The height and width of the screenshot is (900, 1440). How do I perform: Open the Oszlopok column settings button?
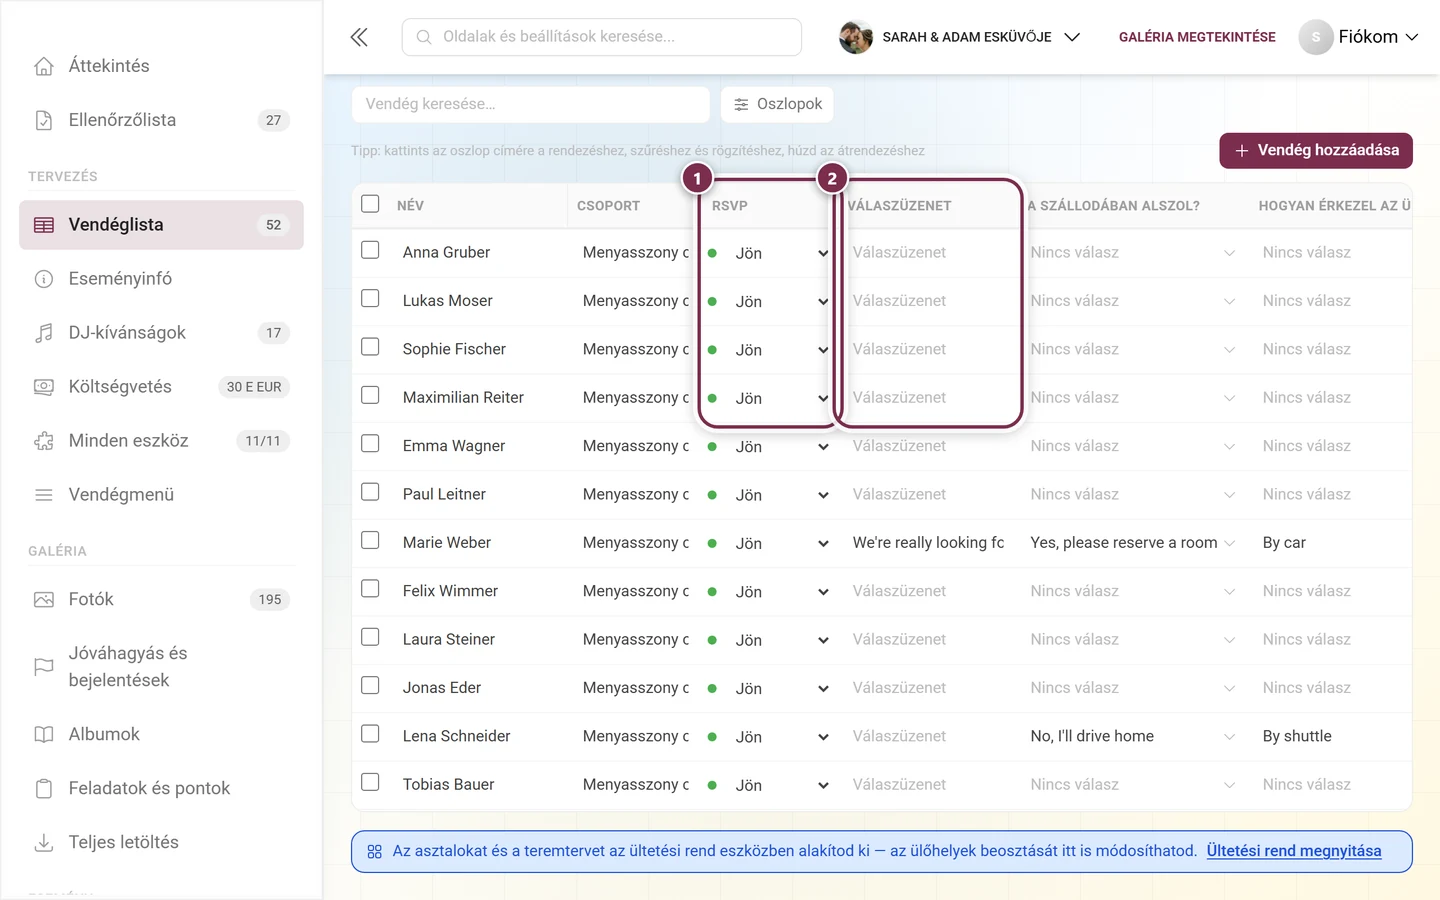[x=777, y=104]
